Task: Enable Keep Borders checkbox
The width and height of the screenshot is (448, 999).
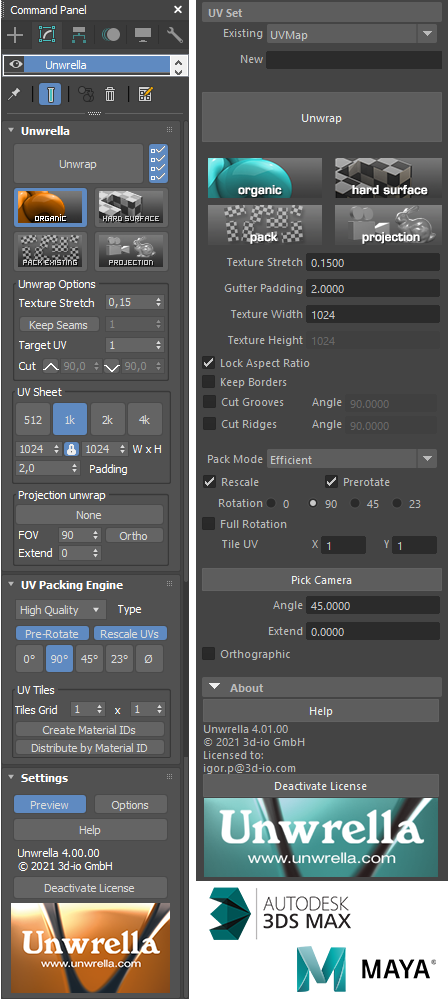Action: click(208, 382)
